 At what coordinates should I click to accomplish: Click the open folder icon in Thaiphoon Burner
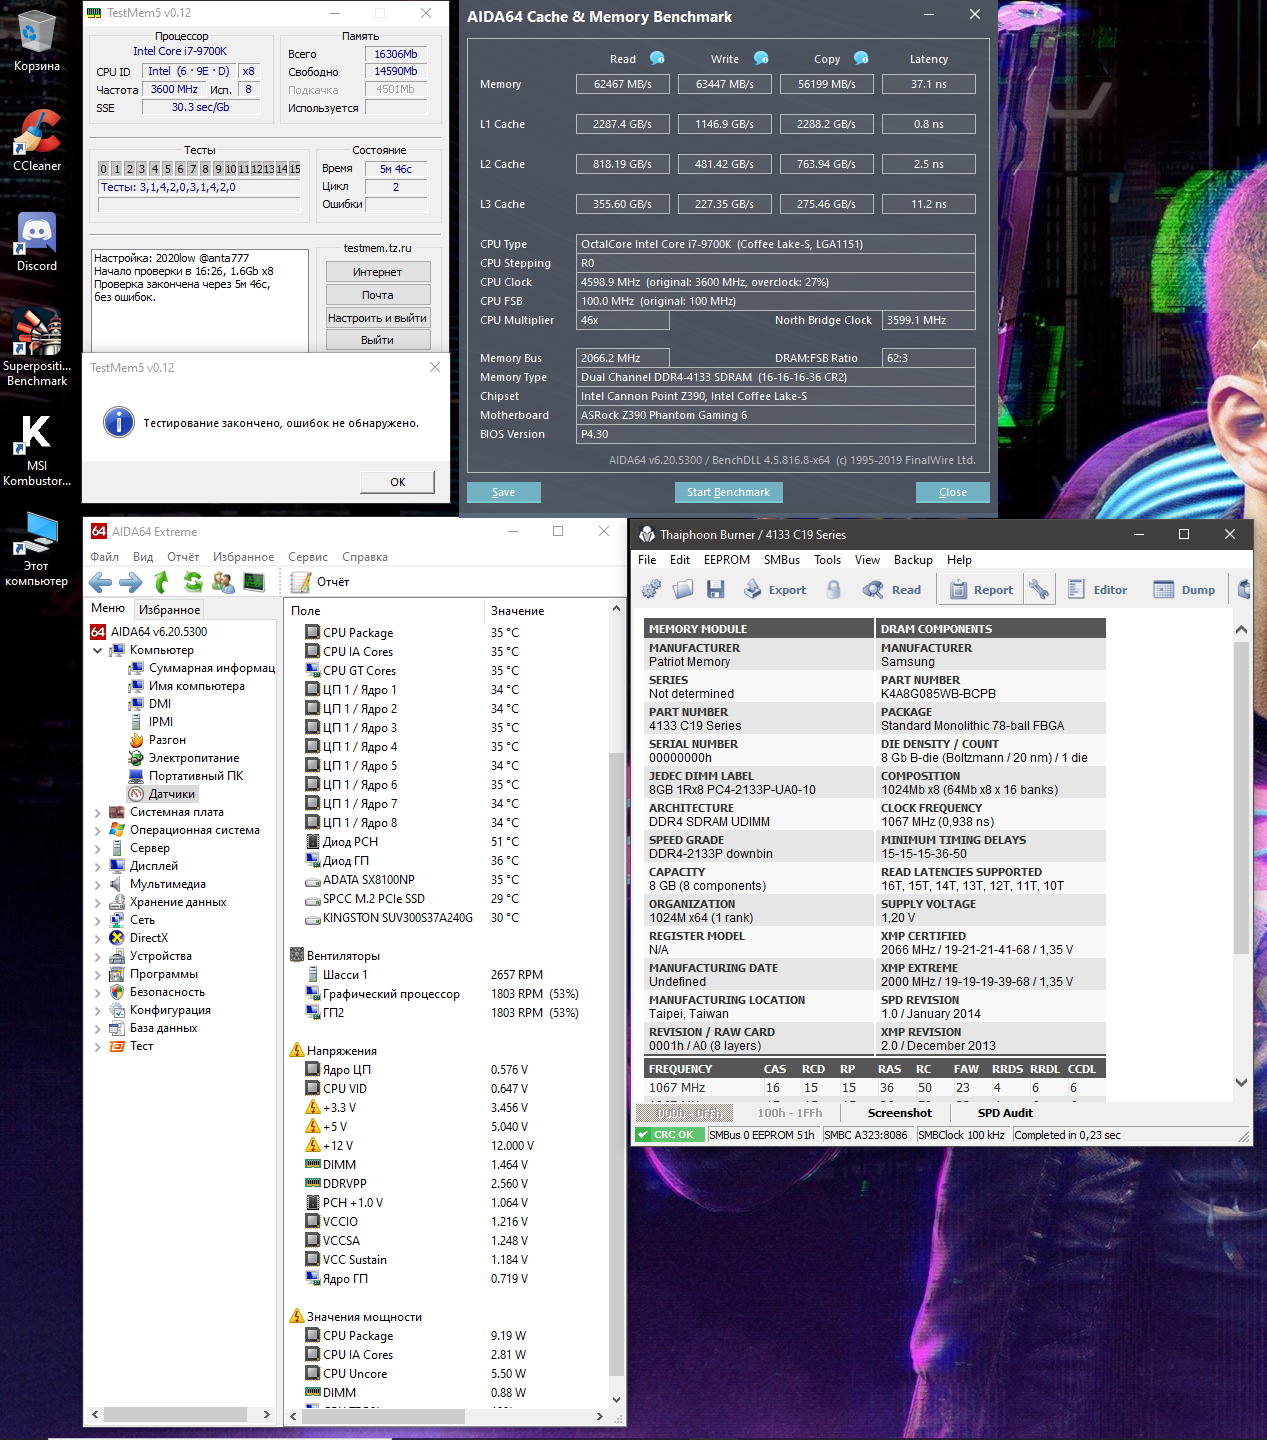[x=683, y=590]
